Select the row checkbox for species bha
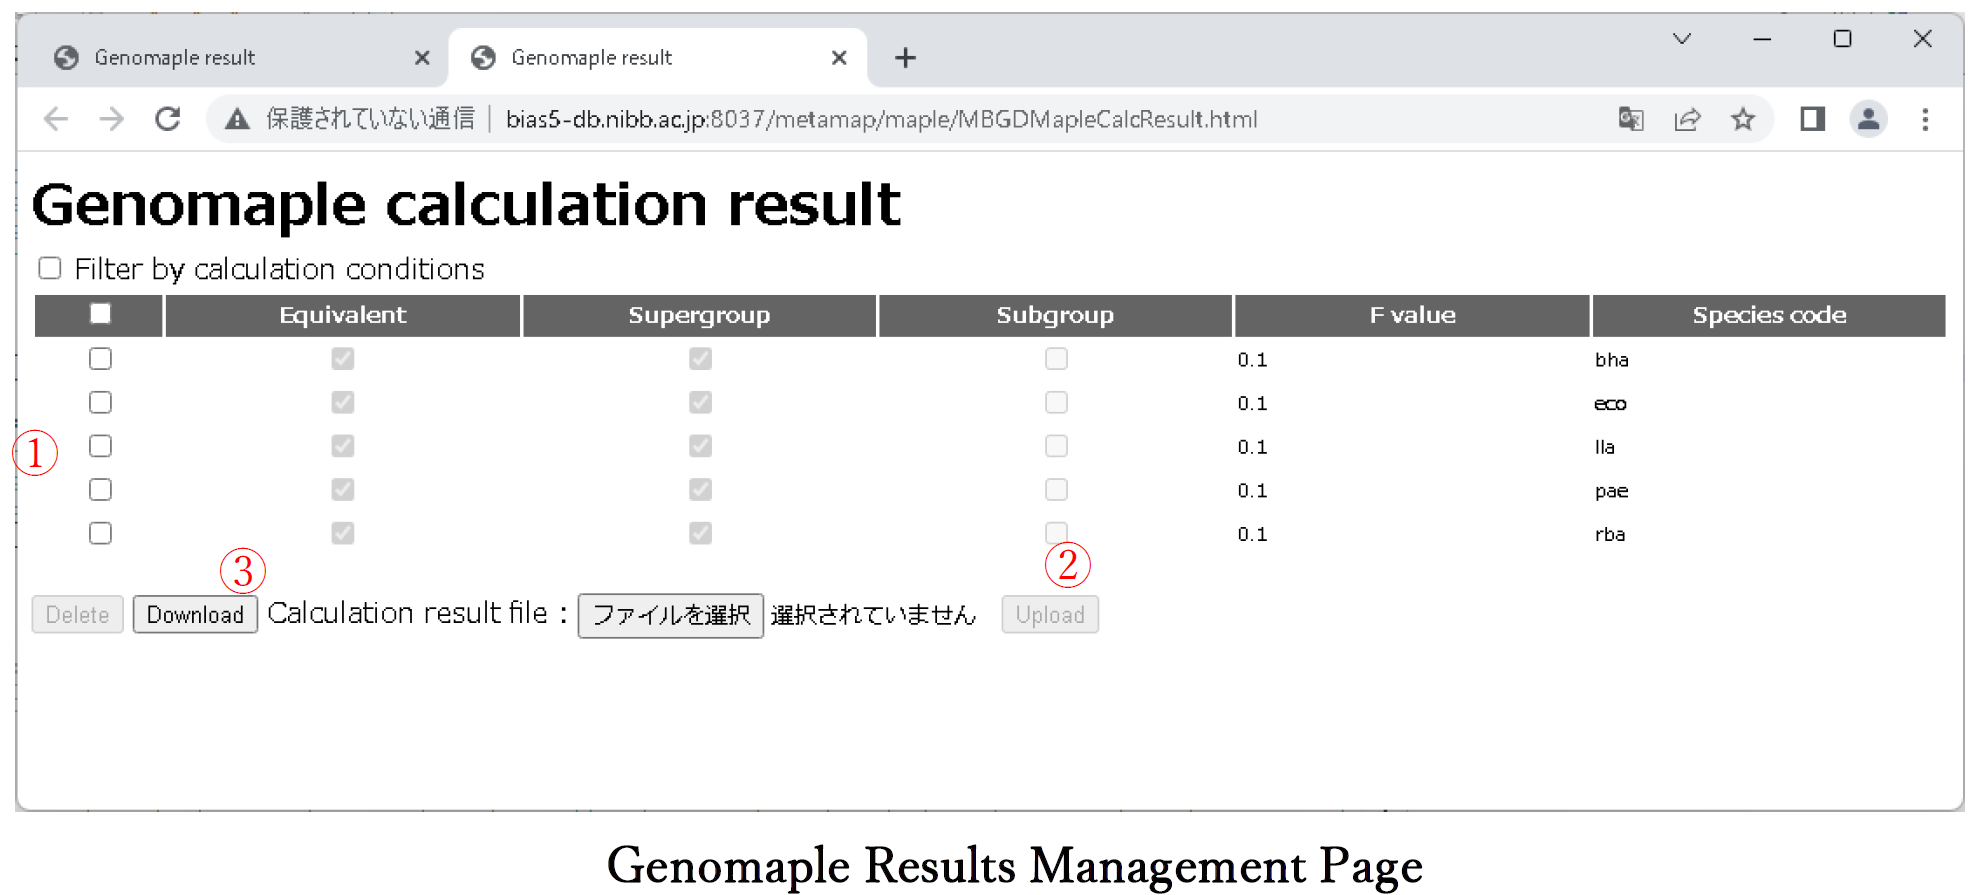 click(100, 359)
